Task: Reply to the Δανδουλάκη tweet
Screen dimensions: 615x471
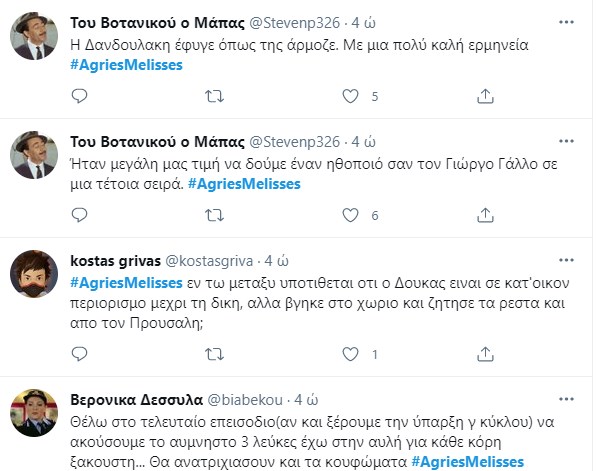Action: click(x=82, y=97)
